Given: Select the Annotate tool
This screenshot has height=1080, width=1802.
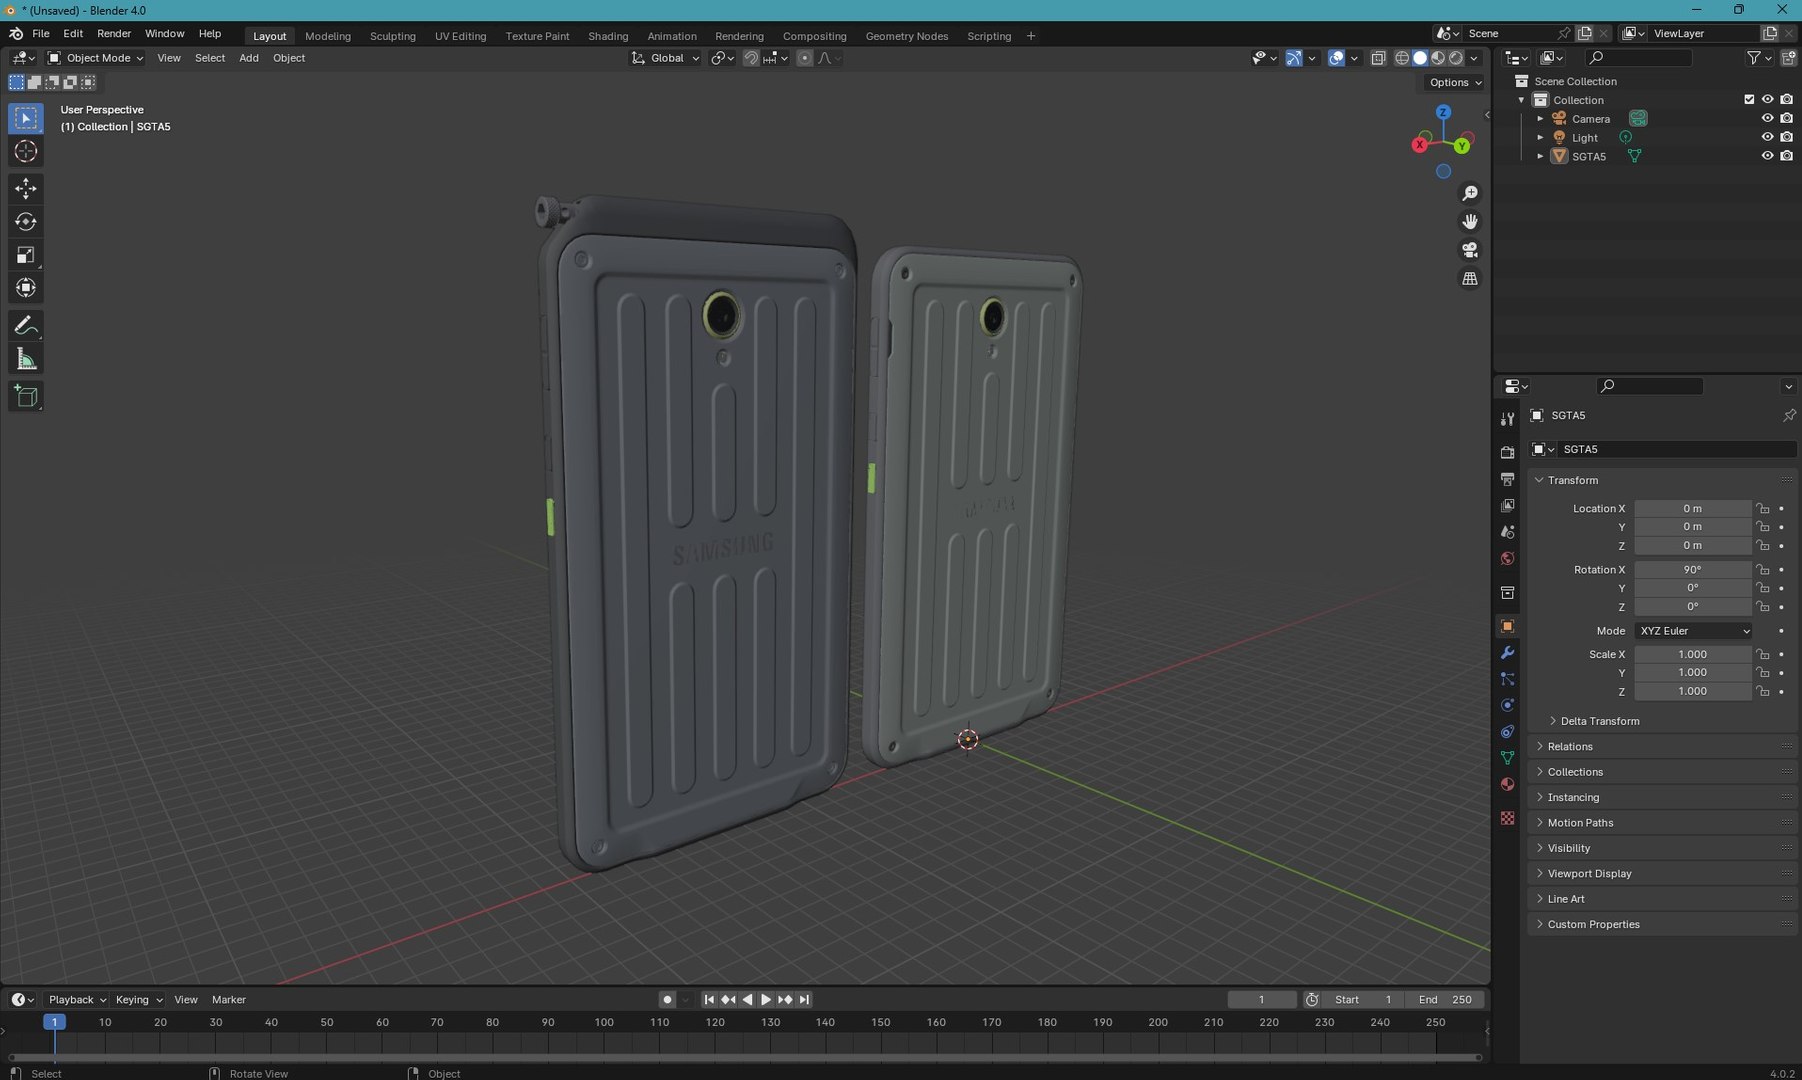Looking at the screenshot, I should pyautogui.click(x=26, y=326).
